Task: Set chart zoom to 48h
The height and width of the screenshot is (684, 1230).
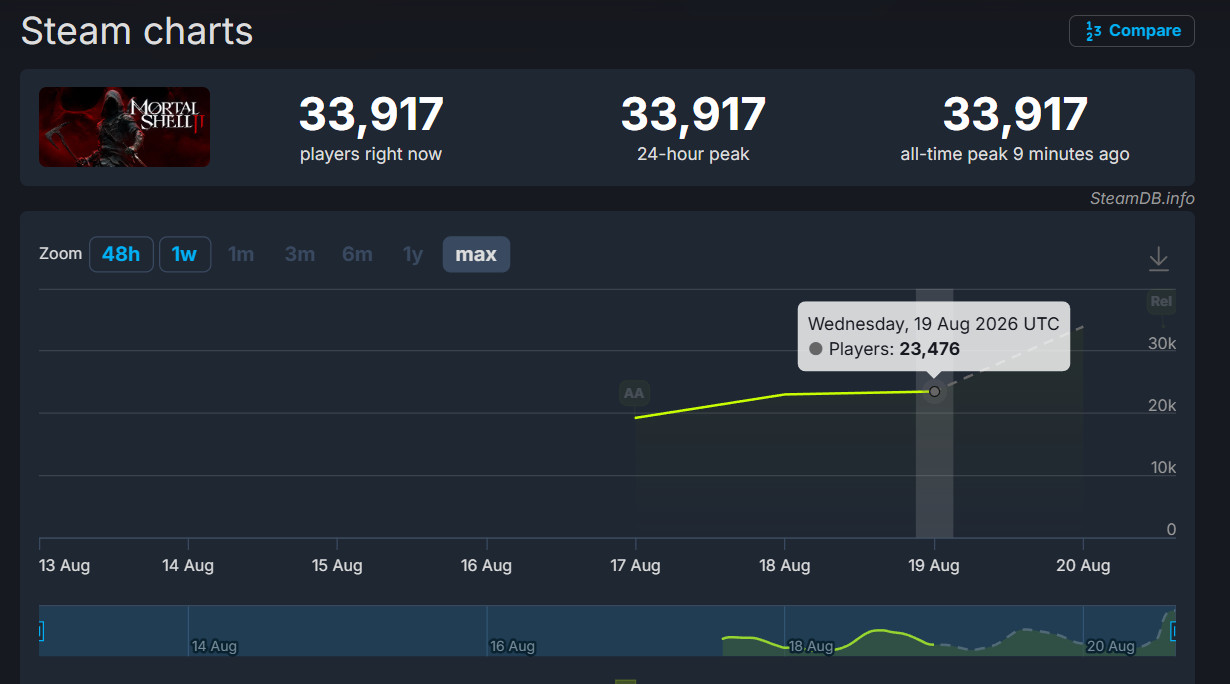Action: [121, 254]
